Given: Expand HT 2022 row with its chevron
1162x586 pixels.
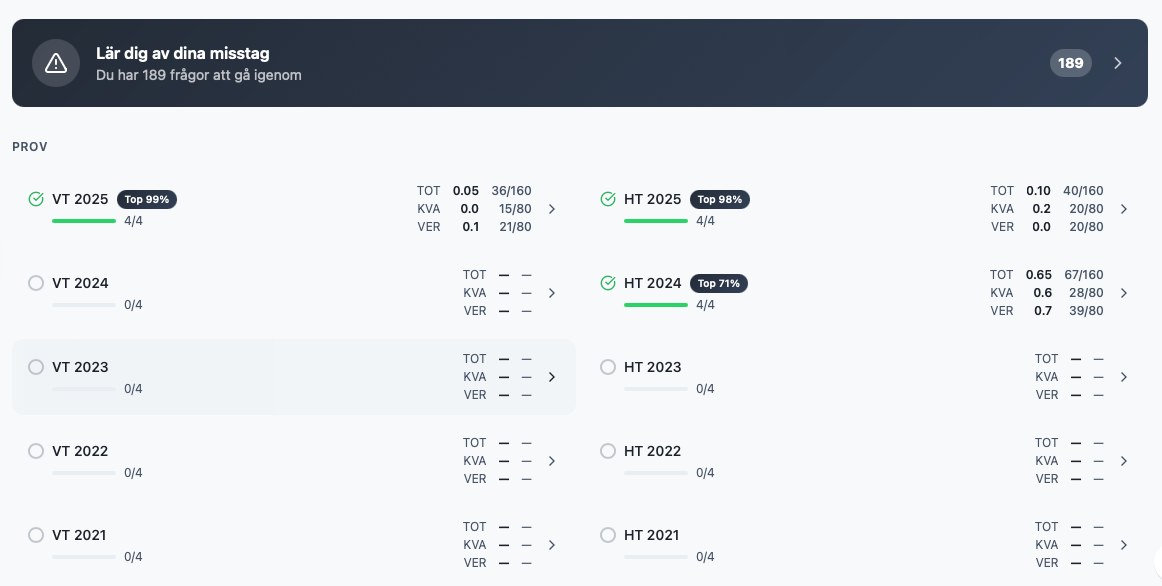Looking at the screenshot, I should pyautogui.click(x=1123, y=461).
